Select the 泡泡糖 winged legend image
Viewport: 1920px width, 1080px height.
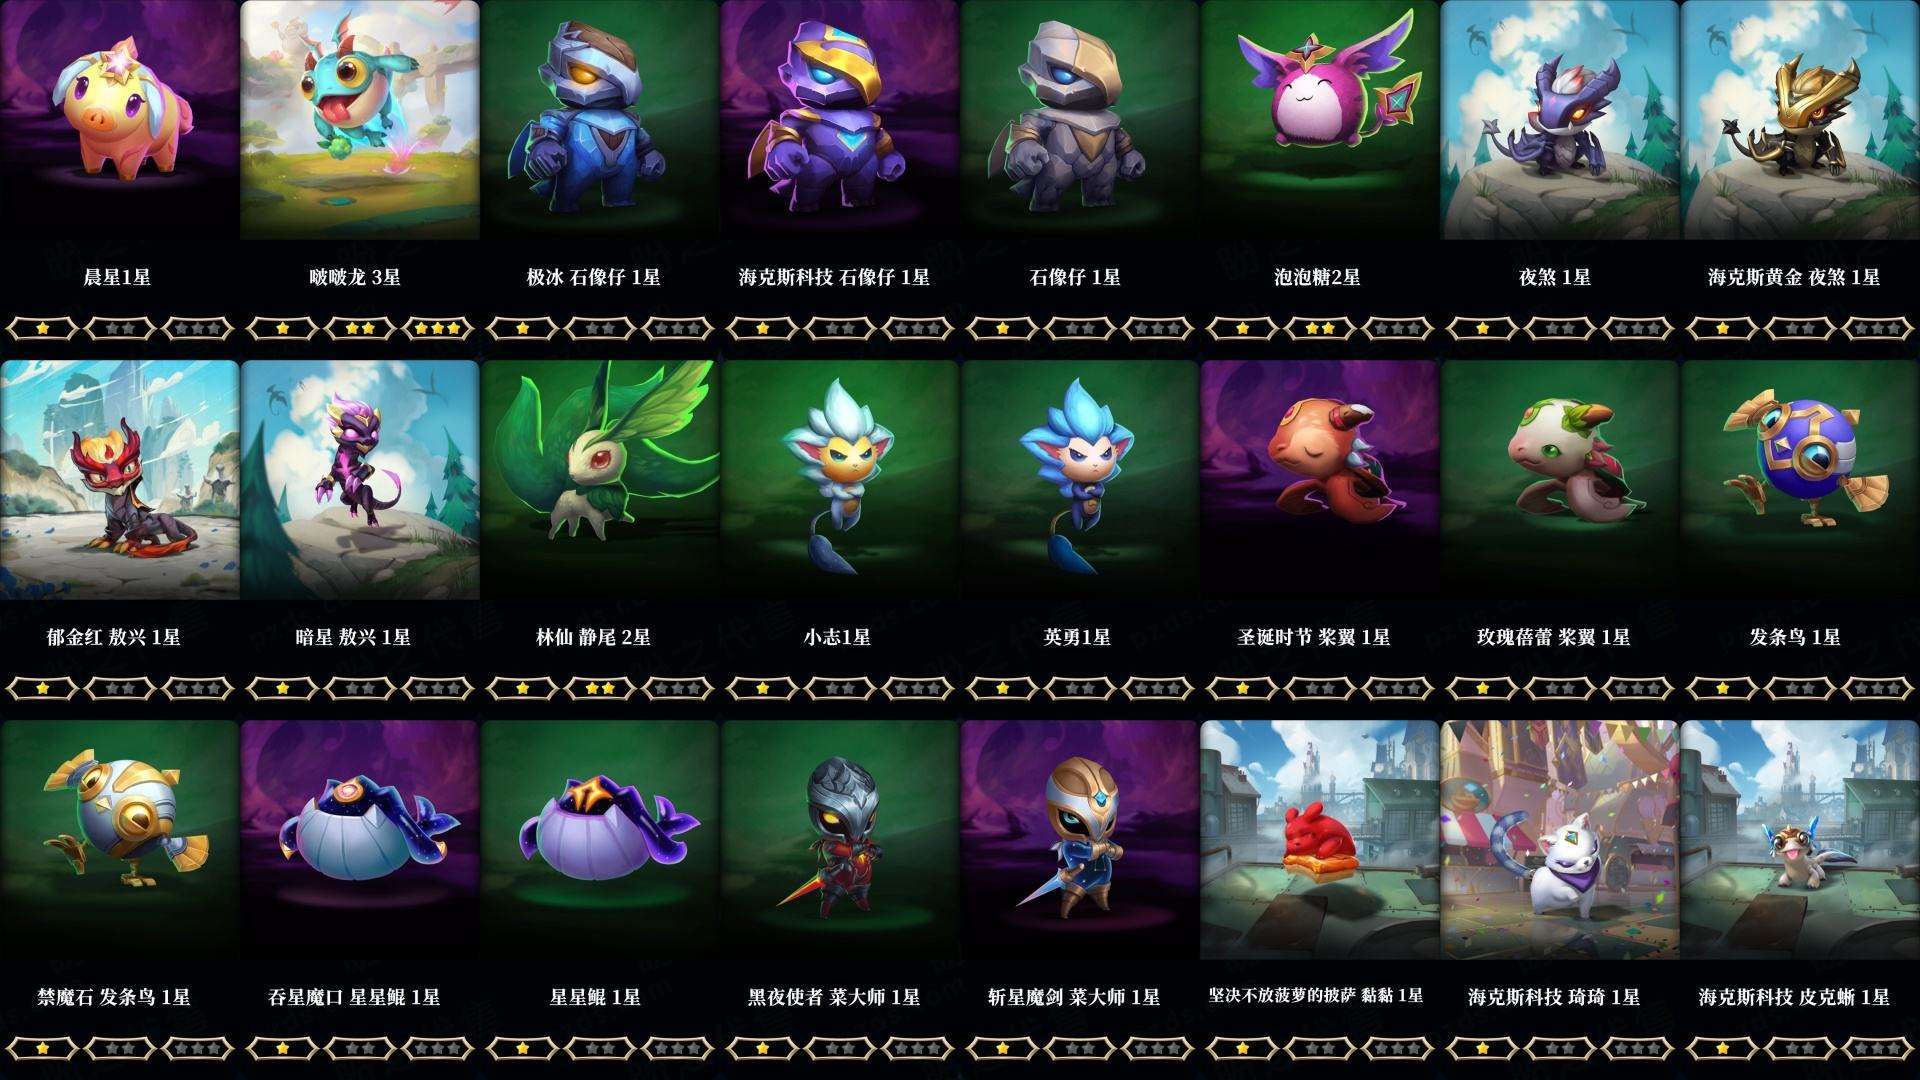1320,120
